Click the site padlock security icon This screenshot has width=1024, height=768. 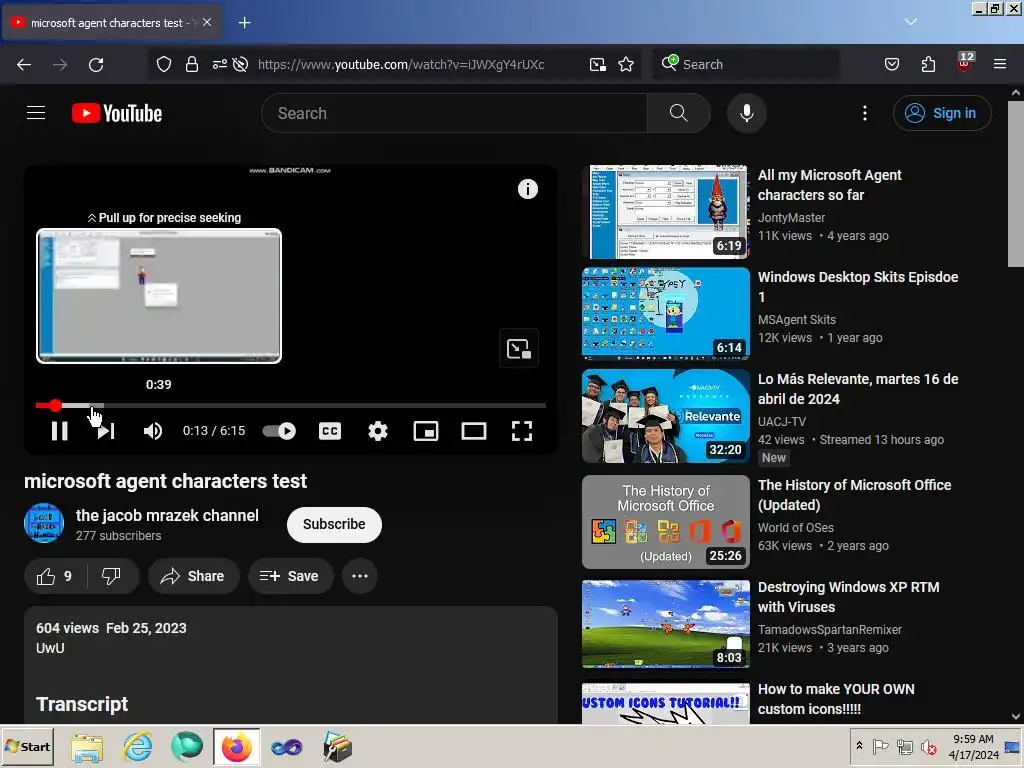(191, 64)
